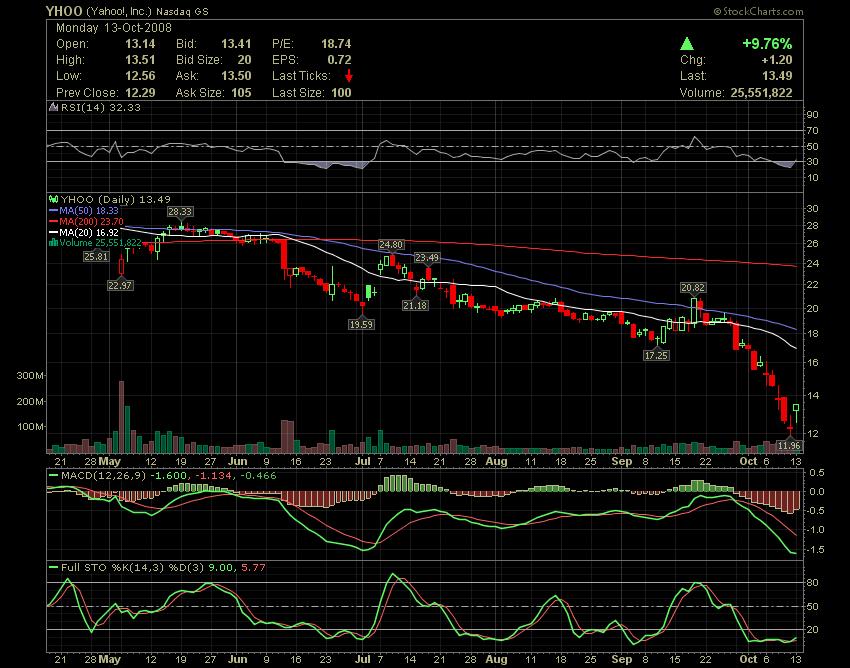Click the YHOO ticker symbol in the title
Screen dimensions: 850x668
[63, 11]
